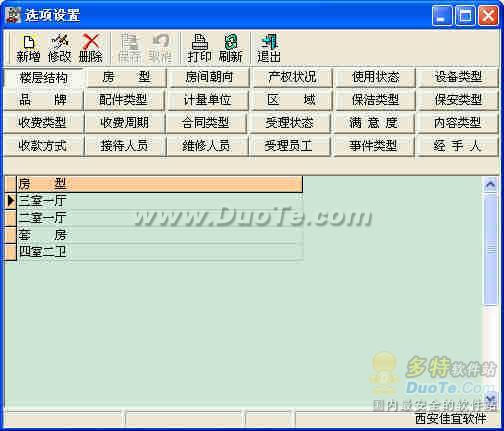This screenshot has height=431, width=504.
Task: Click the greyed 保存 (save) toolbar icon
Action: [x=129, y=48]
